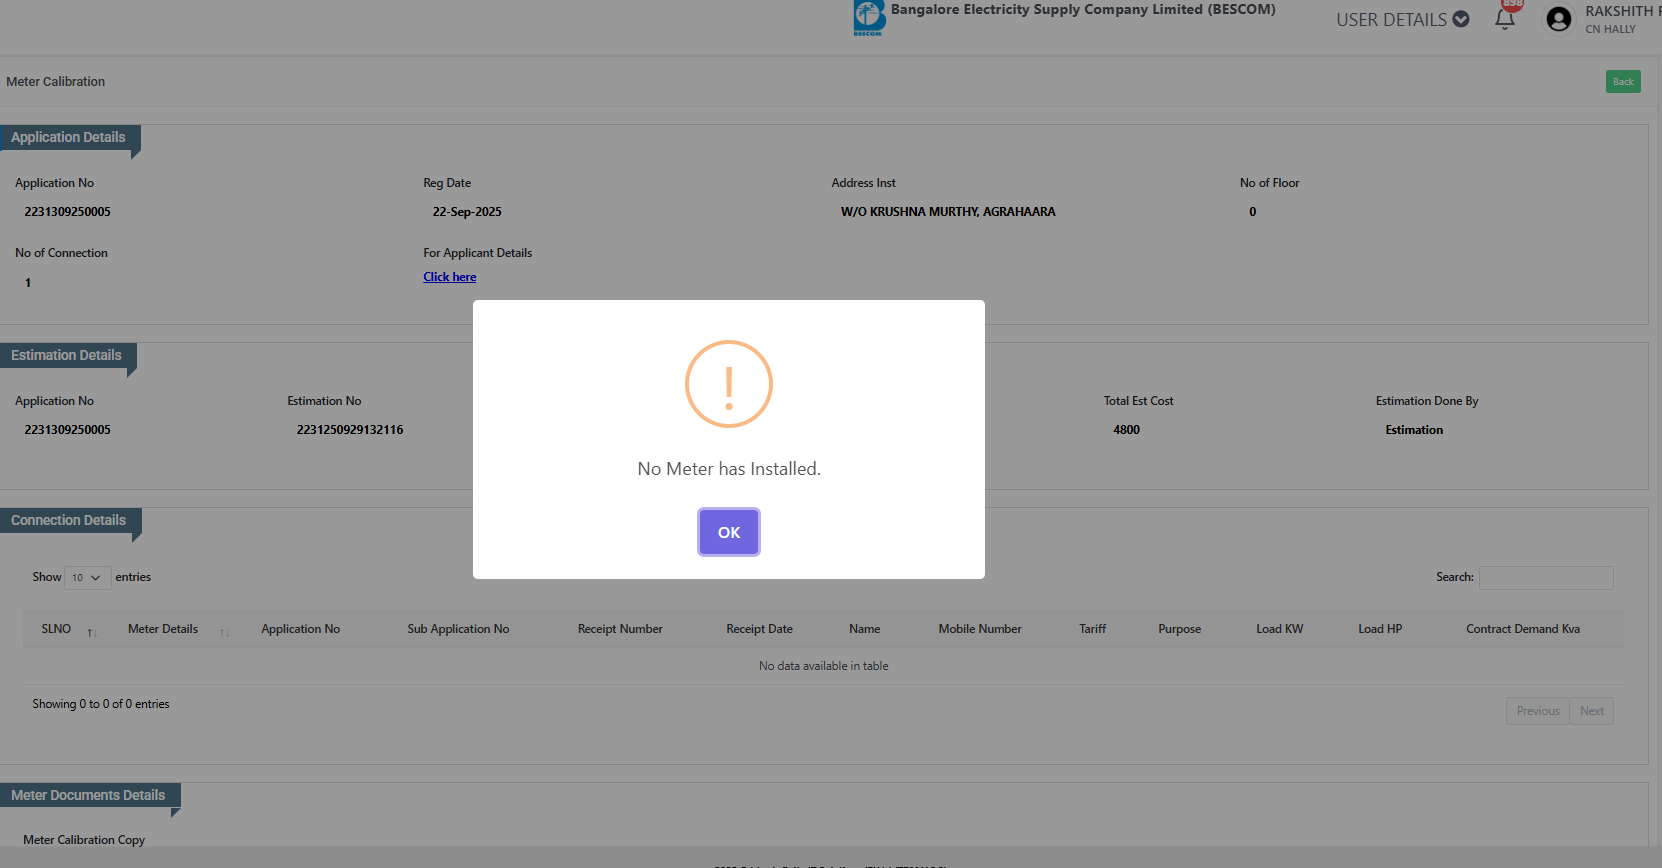
Task: Open the notifications bell icon
Action: pos(1504,19)
